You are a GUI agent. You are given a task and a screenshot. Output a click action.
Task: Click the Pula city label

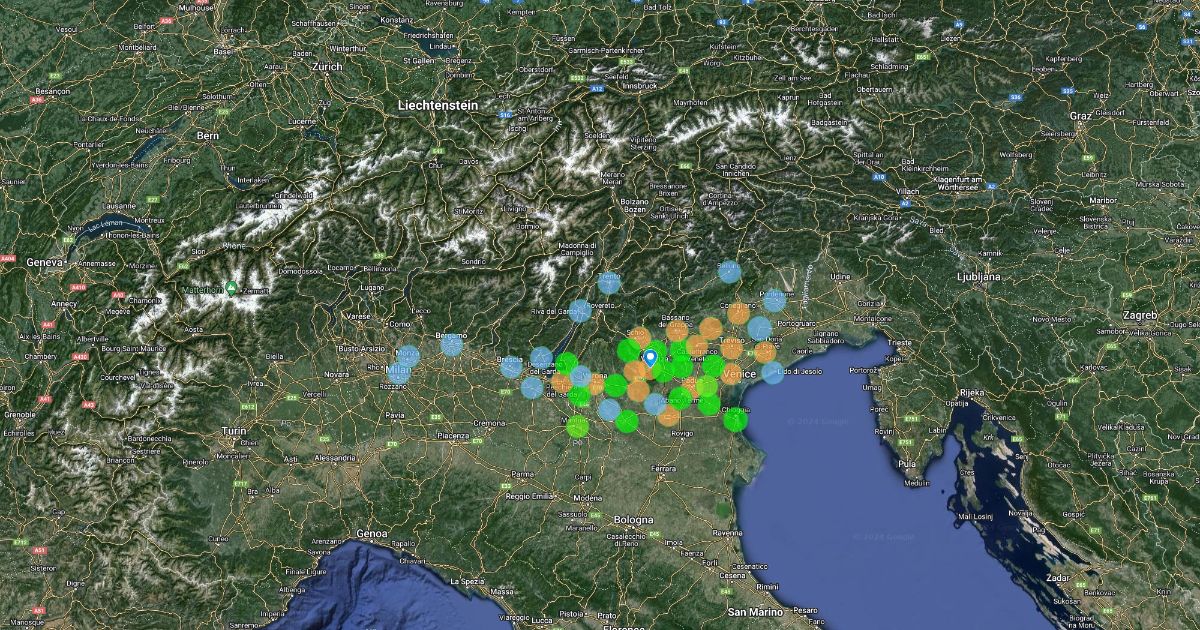tap(909, 464)
